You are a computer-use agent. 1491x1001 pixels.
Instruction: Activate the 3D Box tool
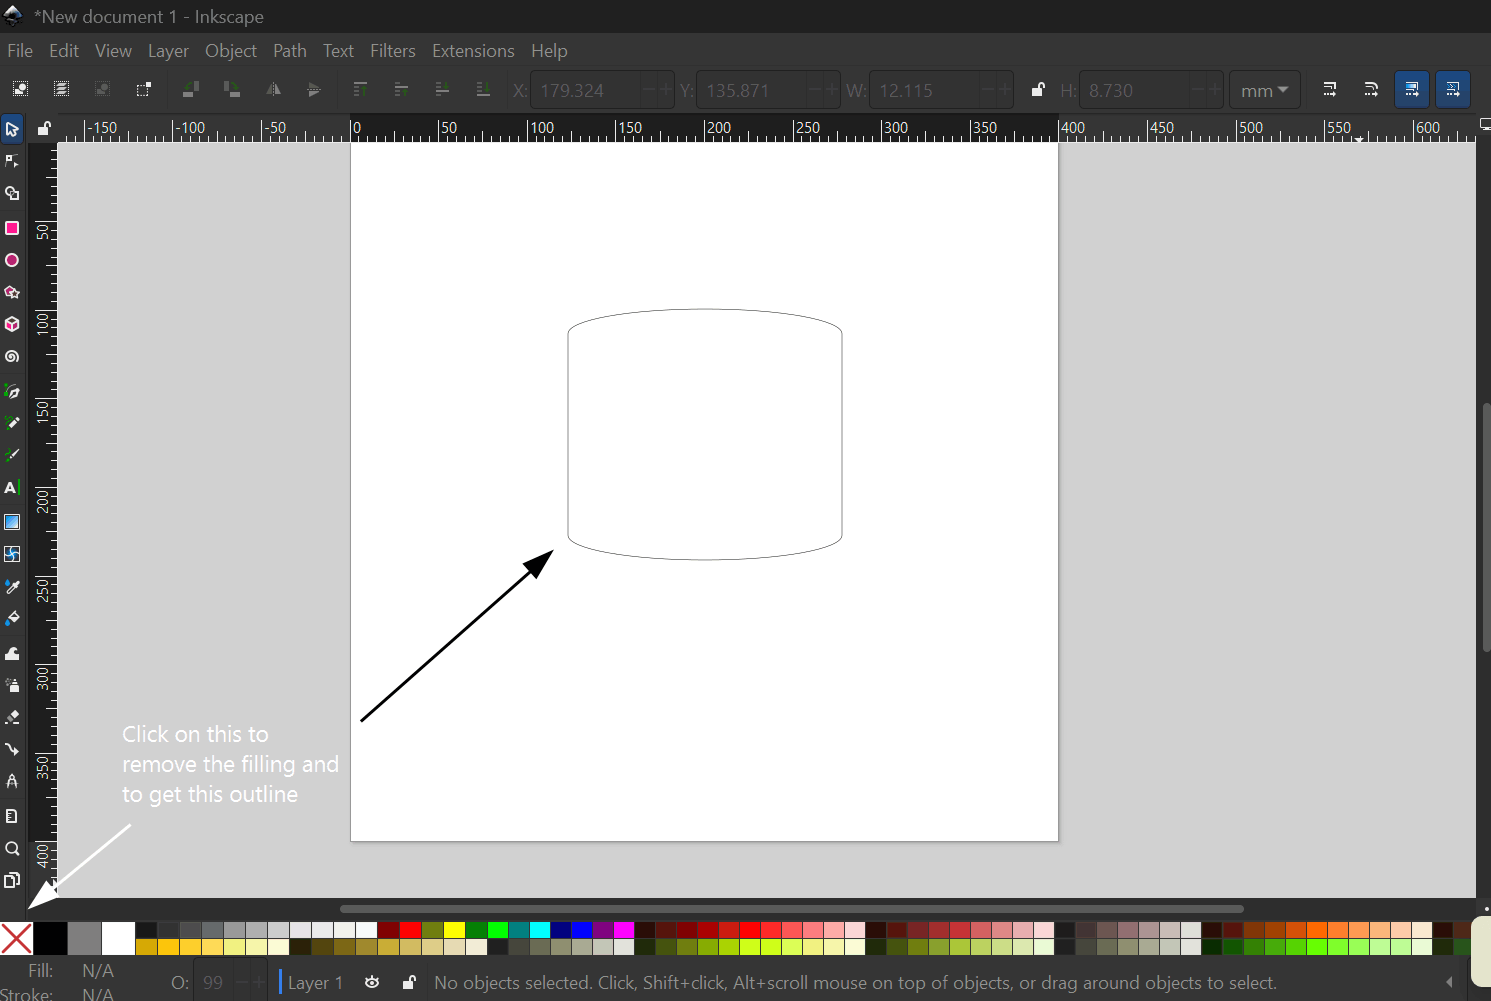pyautogui.click(x=12, y=324)
